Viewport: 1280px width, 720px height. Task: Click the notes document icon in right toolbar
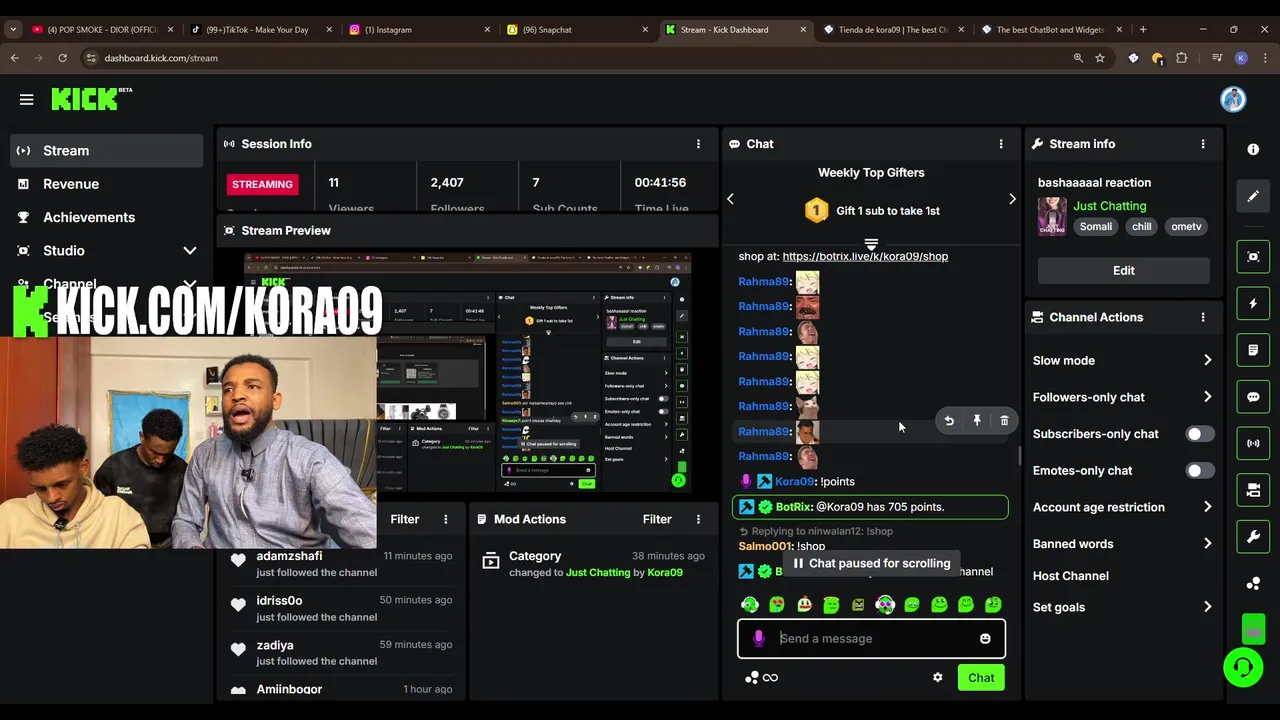coord(1253,350)
